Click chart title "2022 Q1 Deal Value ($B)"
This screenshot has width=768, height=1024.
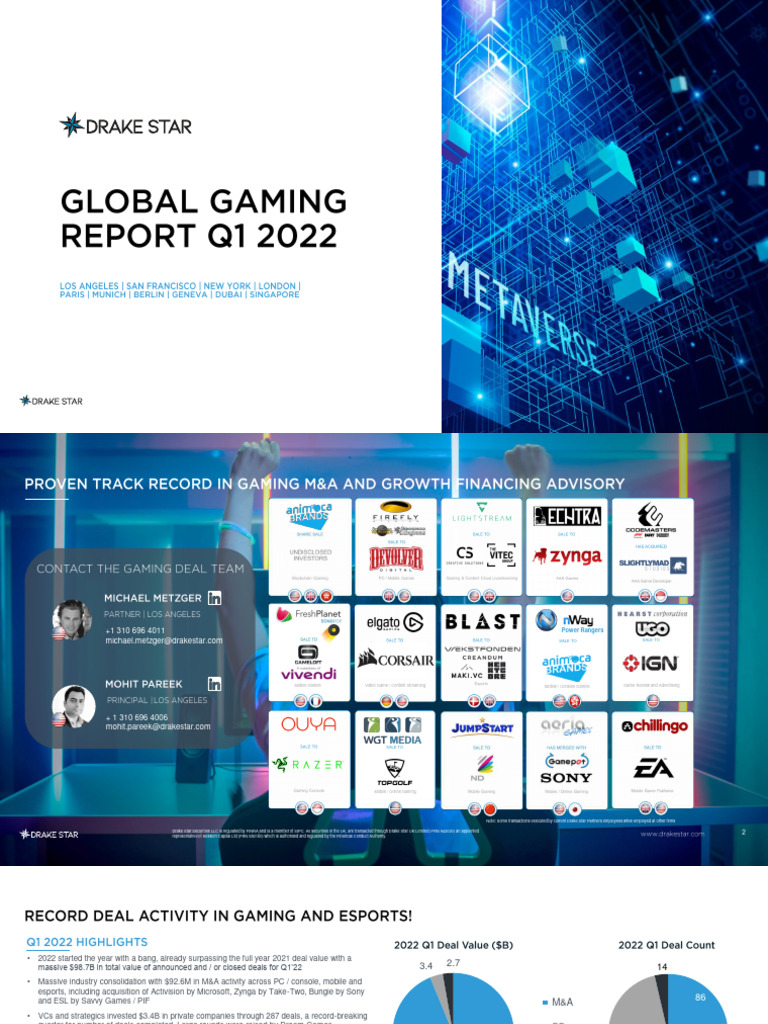(x=453, y=945)
